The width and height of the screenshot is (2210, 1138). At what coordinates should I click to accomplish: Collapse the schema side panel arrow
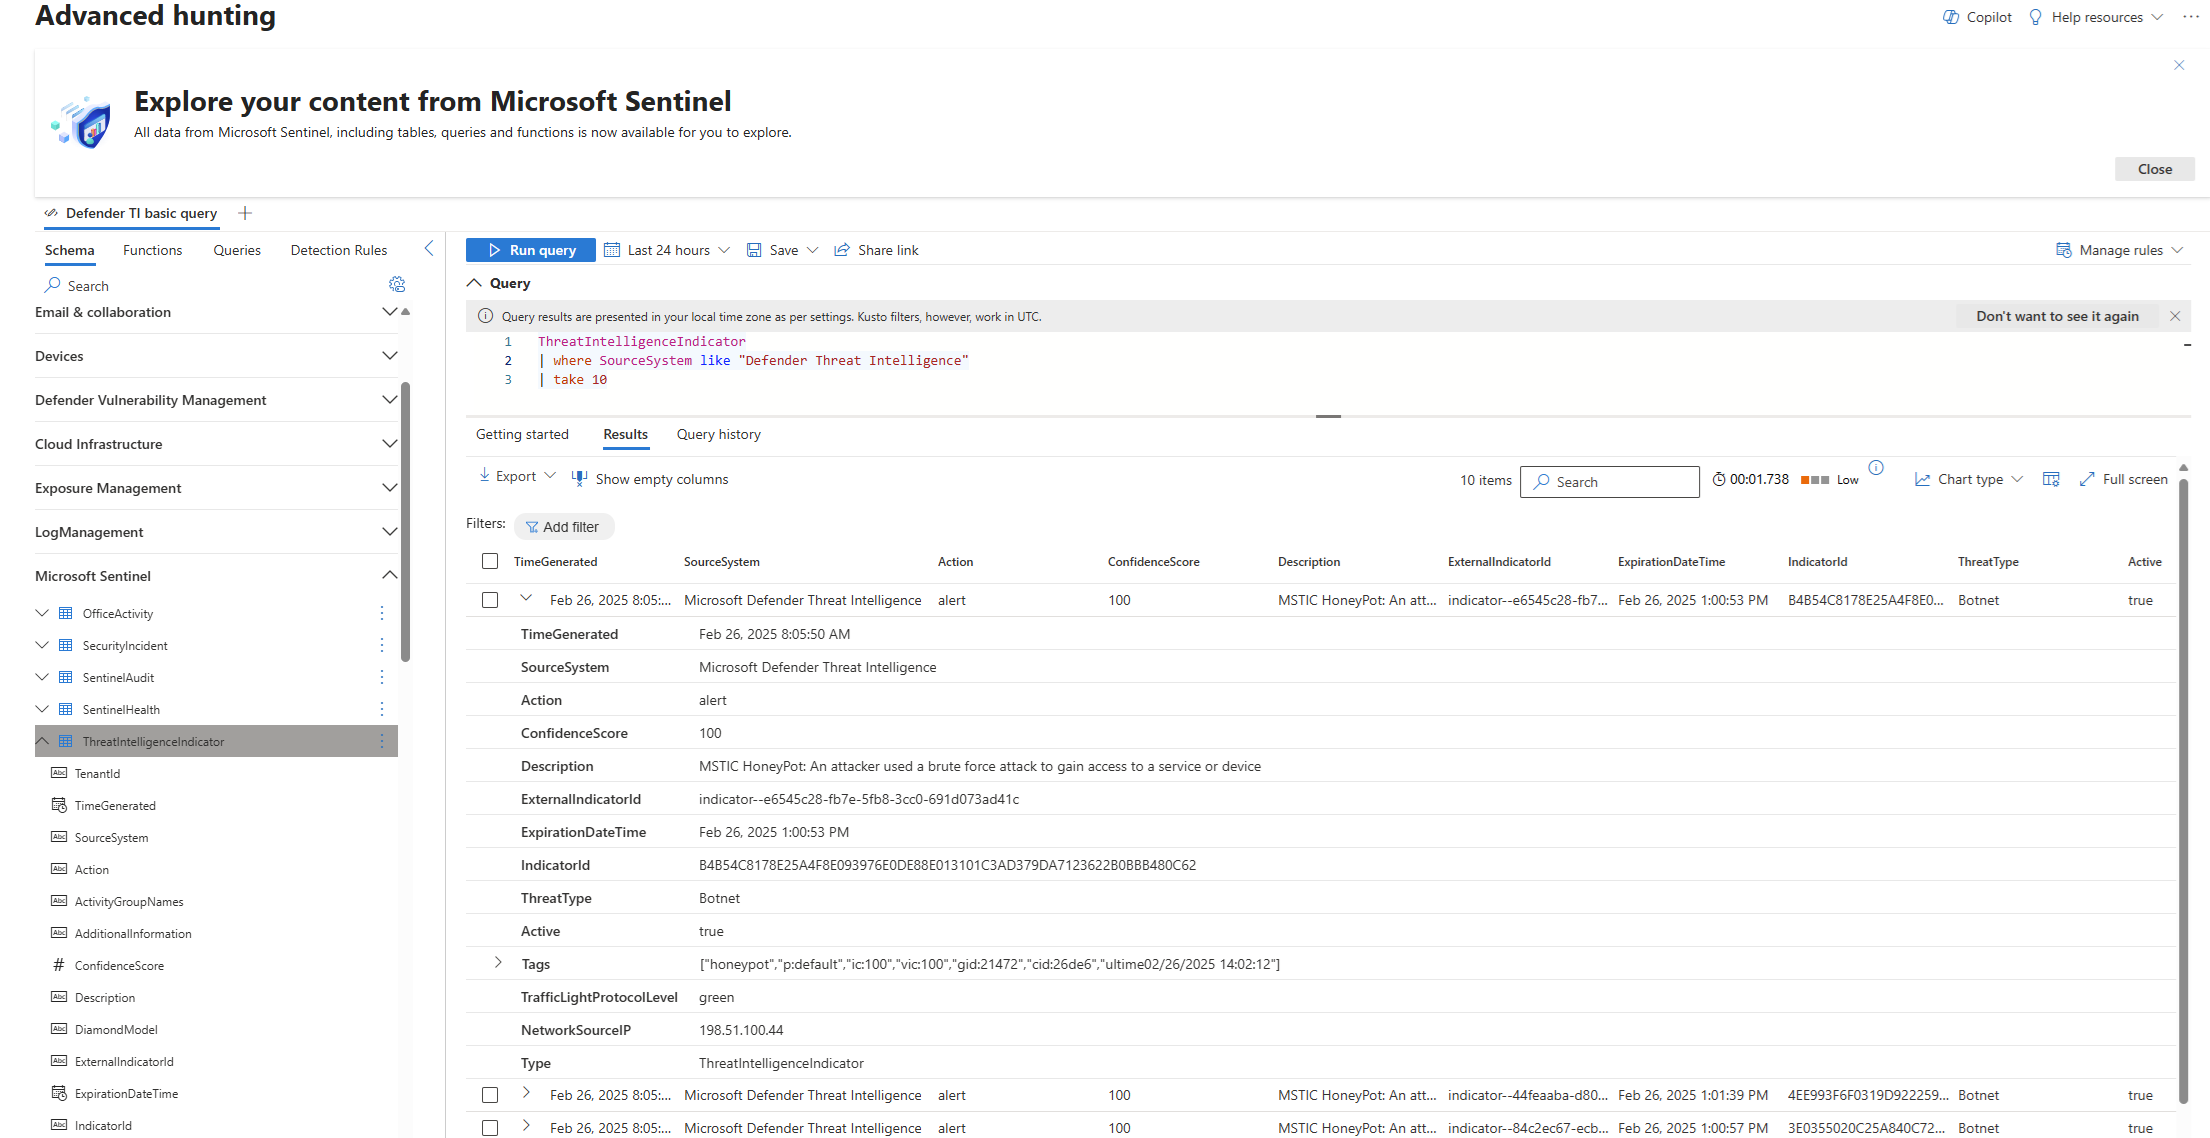(429, 249)
